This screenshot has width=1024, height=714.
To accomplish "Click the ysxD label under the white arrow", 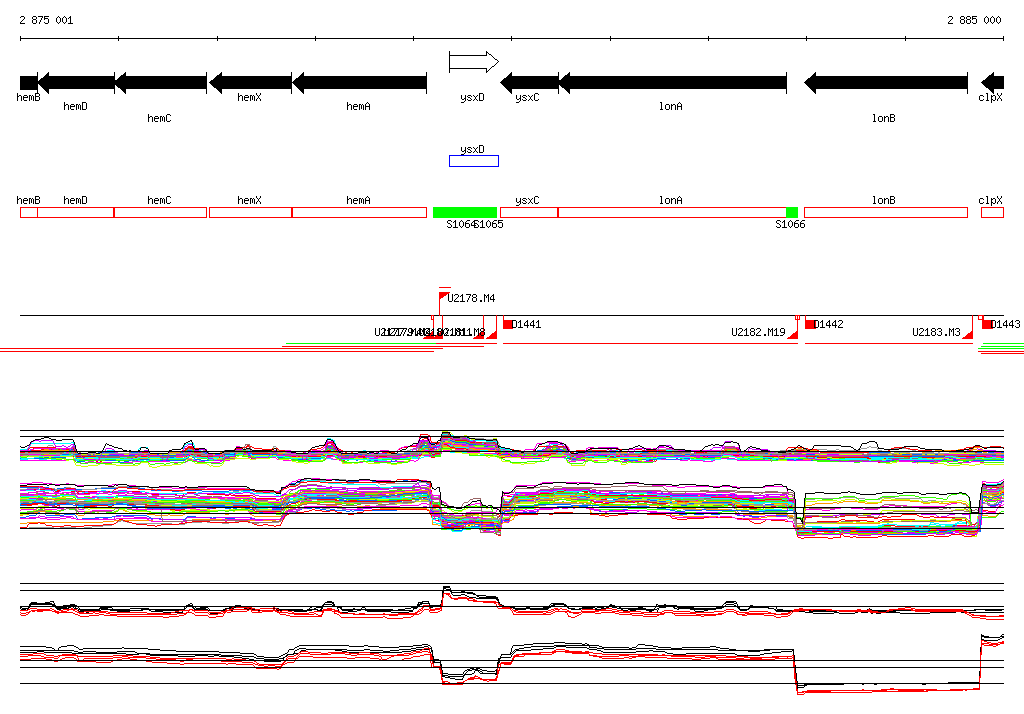I will 472,97.
